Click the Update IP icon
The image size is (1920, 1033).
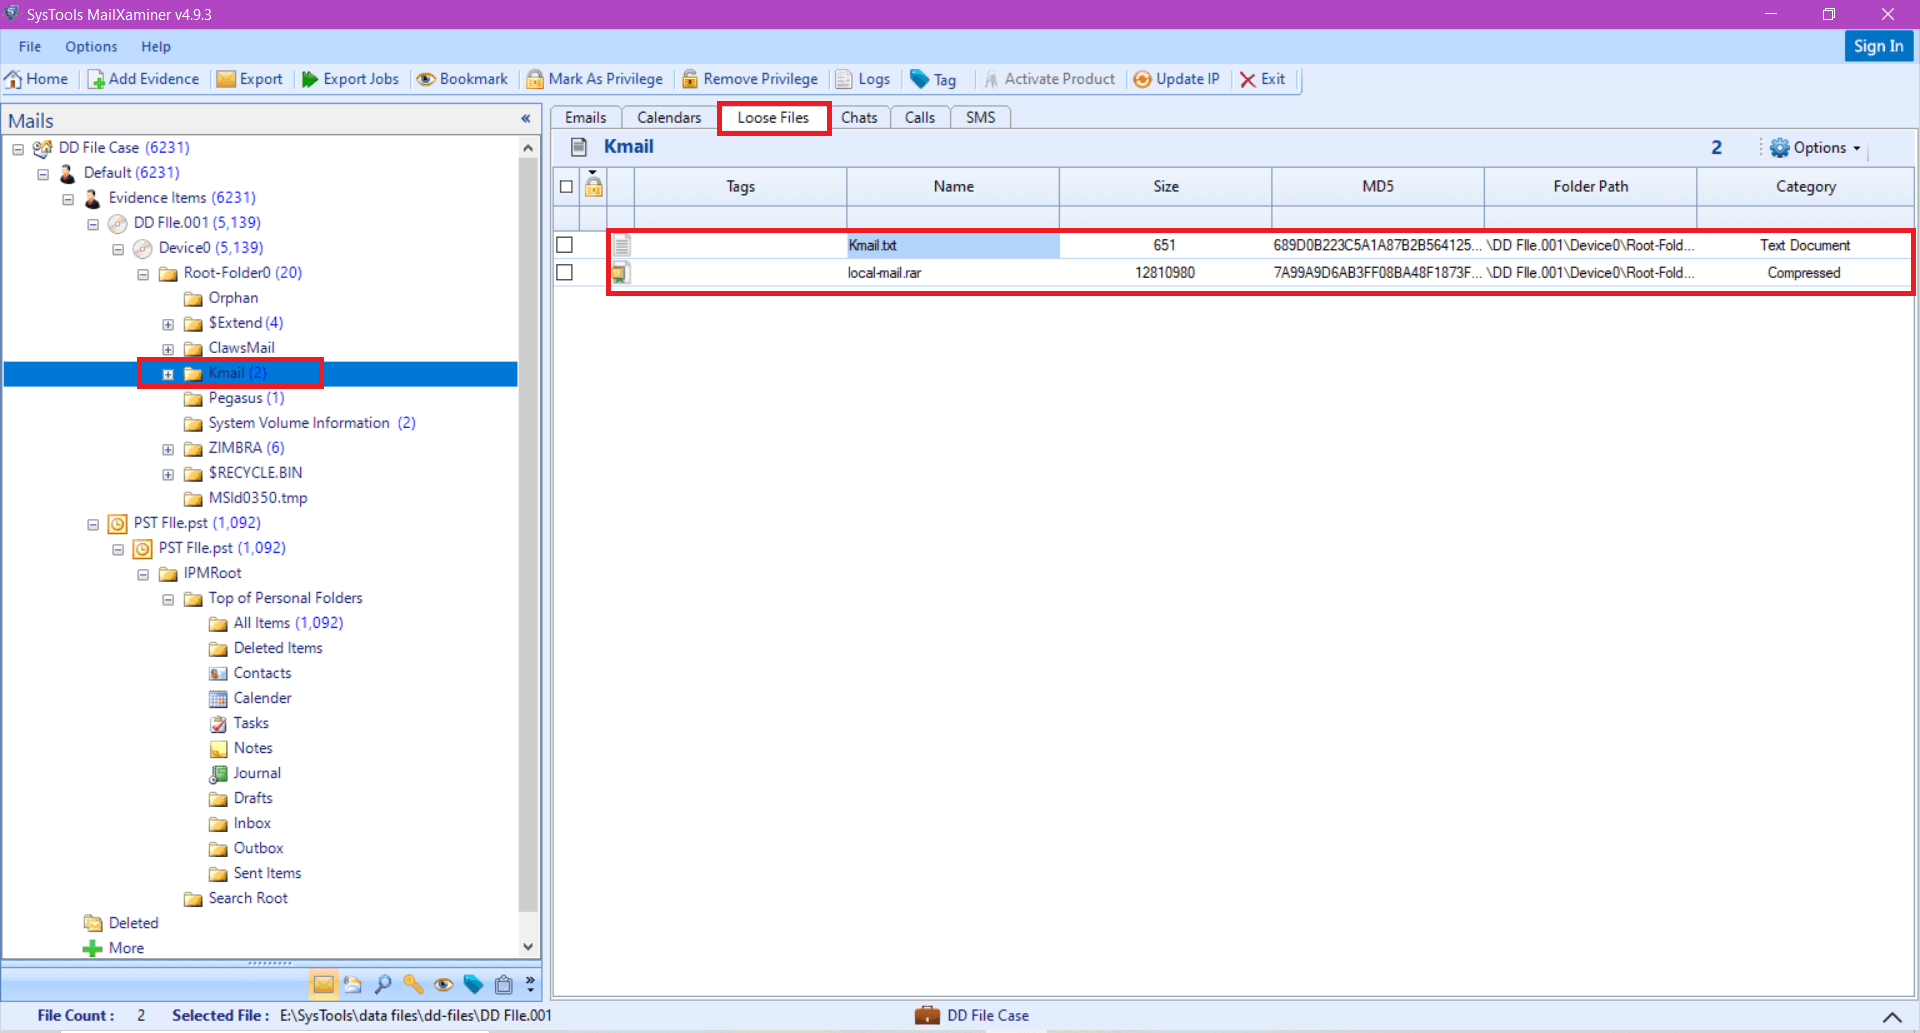[x=1177, y=79]
